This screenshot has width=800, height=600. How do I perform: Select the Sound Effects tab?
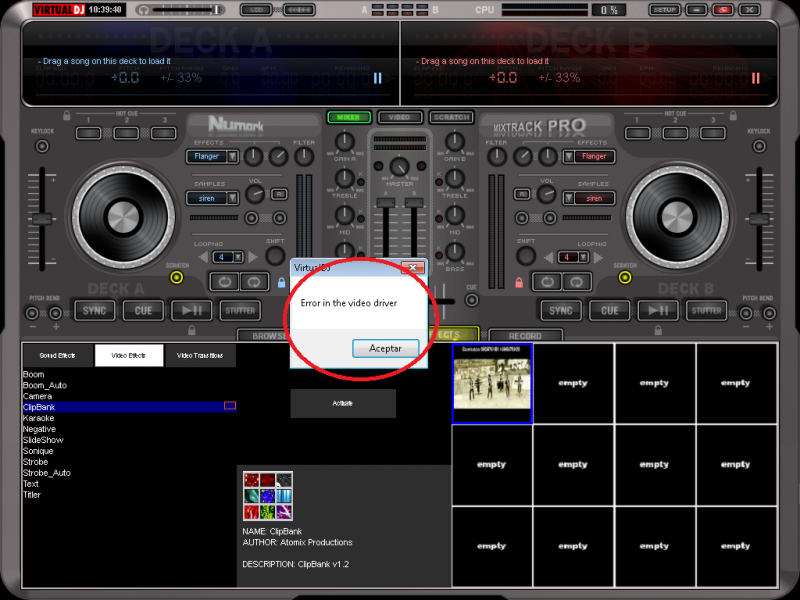57,355
